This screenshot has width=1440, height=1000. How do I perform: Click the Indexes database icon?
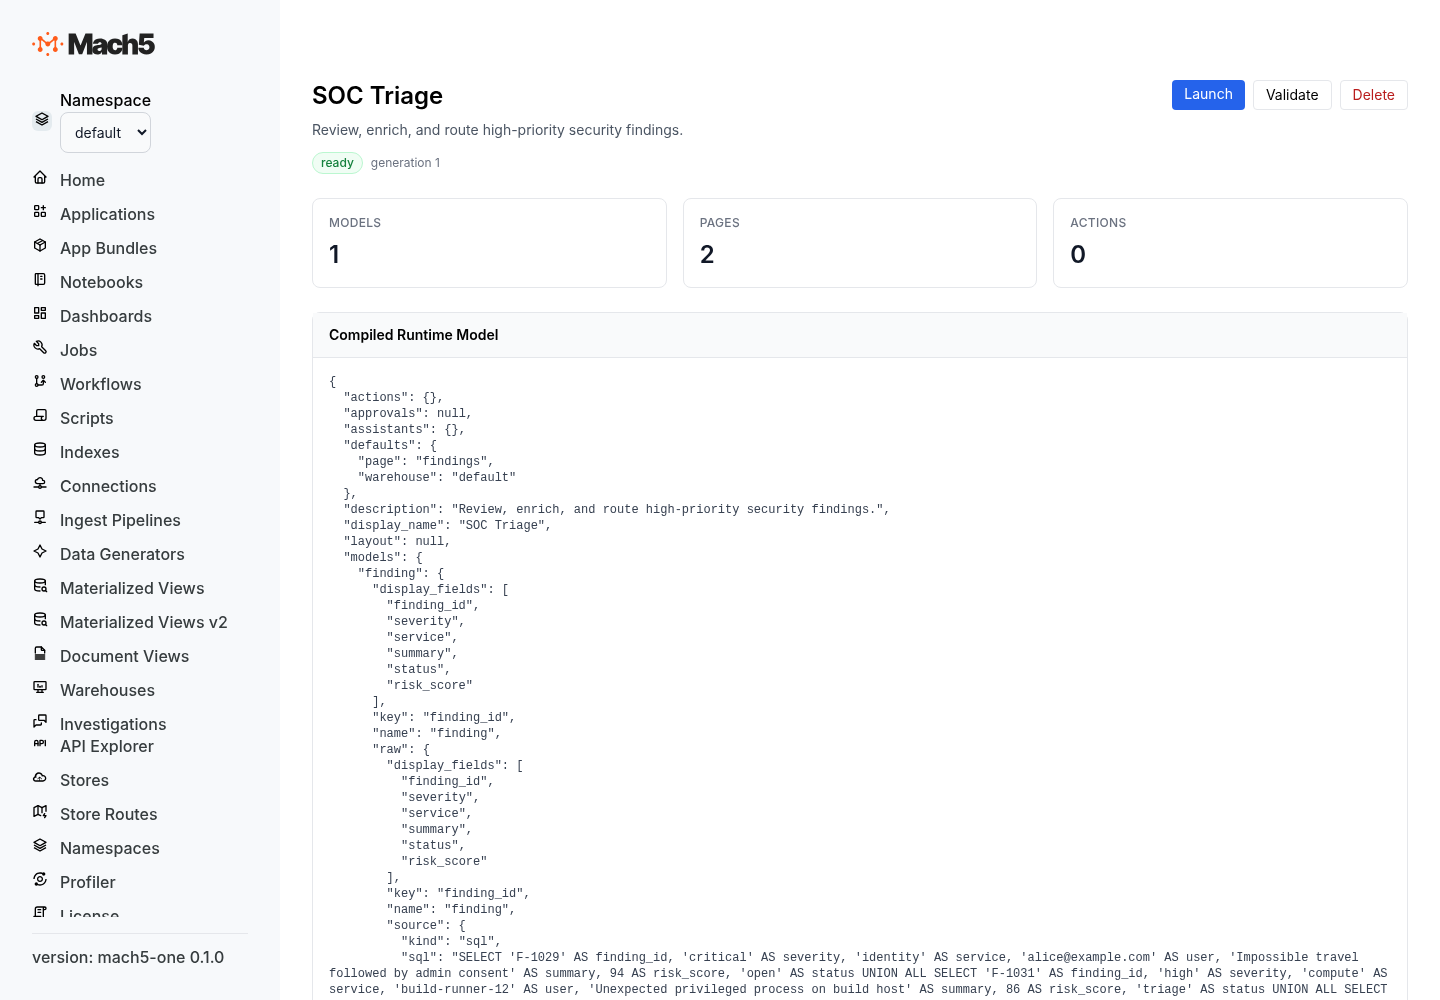click(40, 450)
